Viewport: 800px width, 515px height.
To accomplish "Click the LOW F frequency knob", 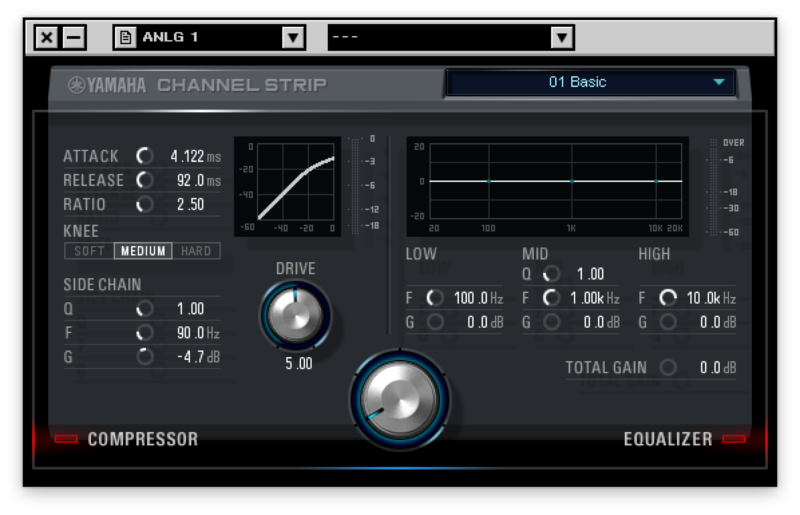I will (435, 298).
